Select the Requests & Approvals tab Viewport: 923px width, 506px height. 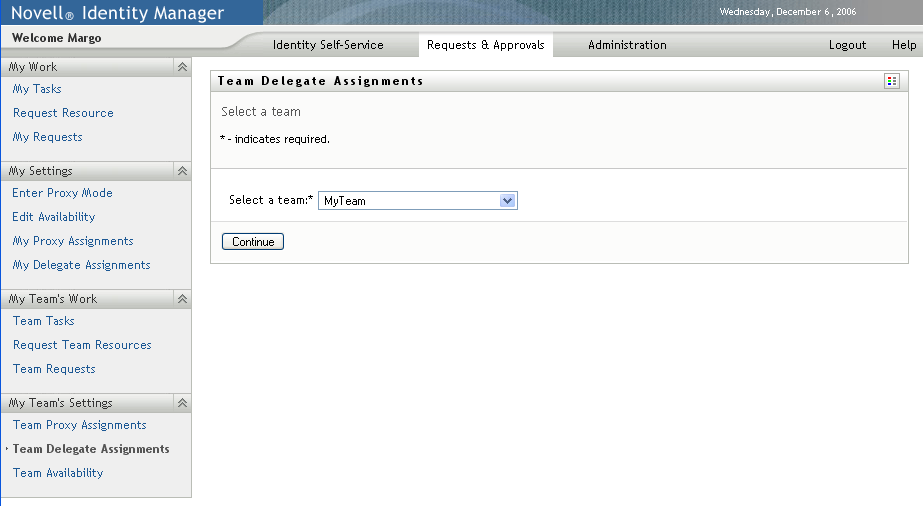pos(485,45)
